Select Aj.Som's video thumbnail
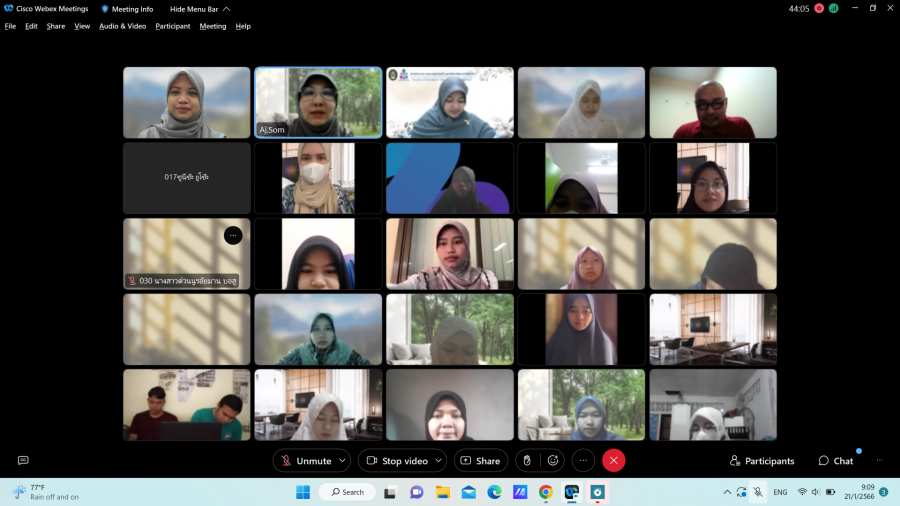This screenshot has height=506, width=900. (x=318, y=102)
